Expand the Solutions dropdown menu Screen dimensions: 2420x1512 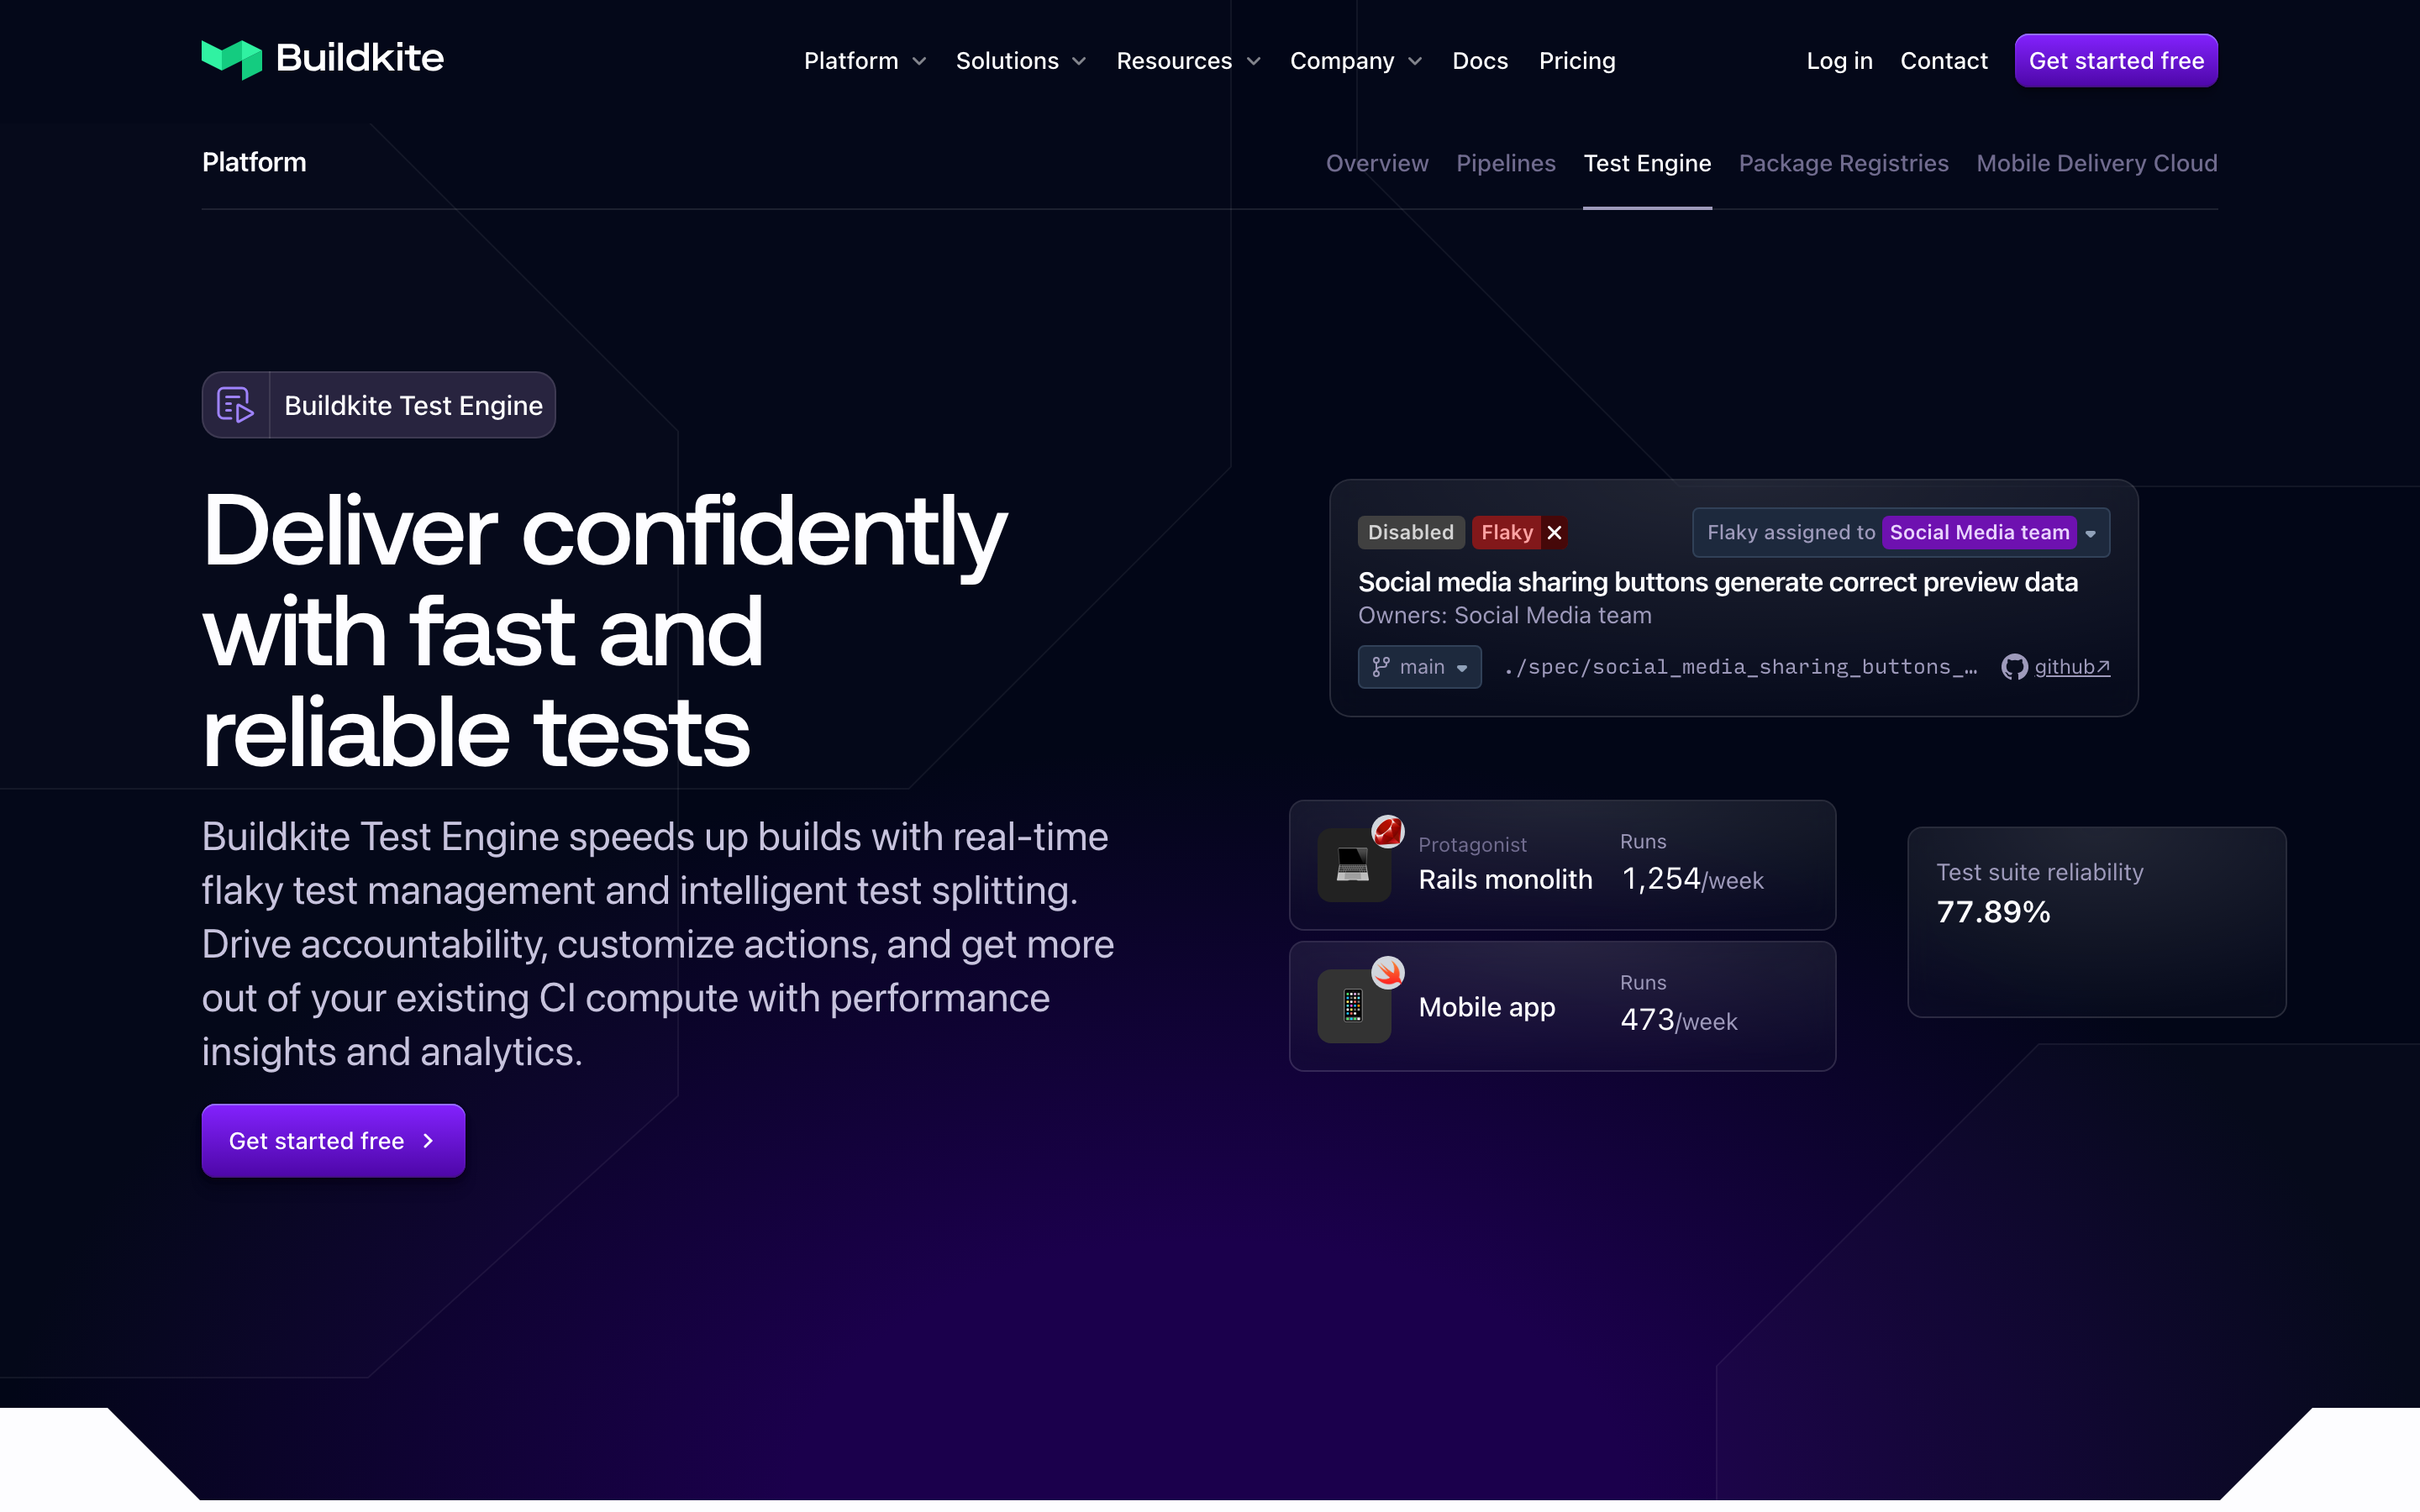coord(1021,61)
